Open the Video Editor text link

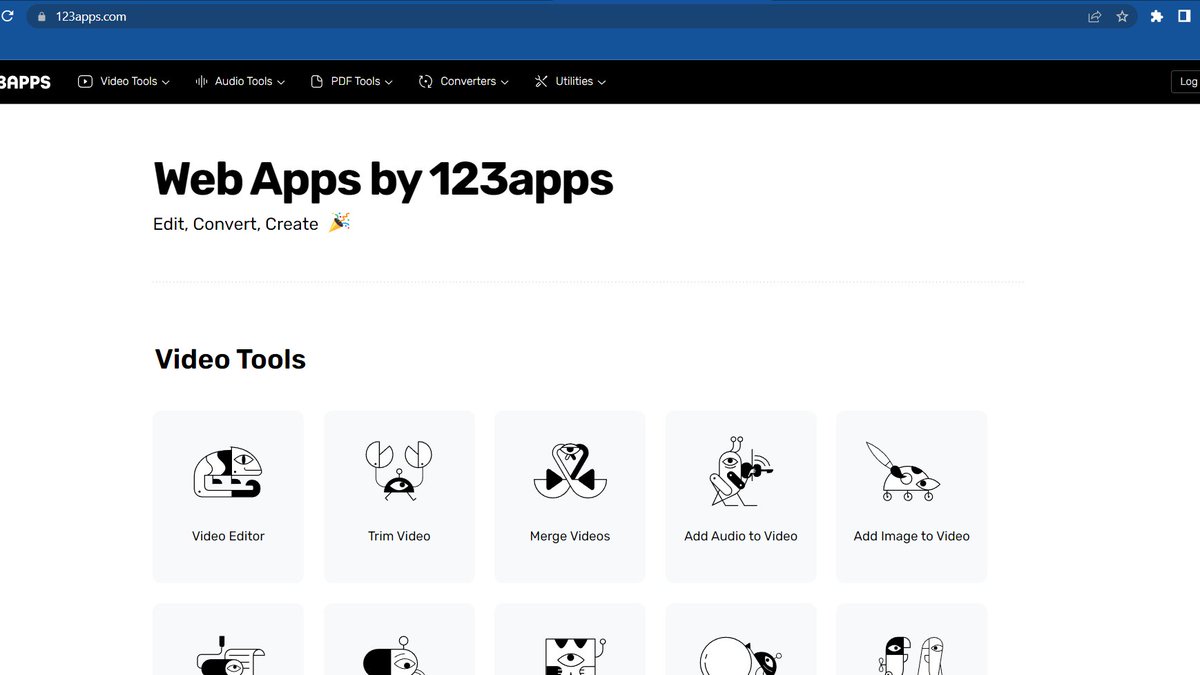(x=228, y=536)
